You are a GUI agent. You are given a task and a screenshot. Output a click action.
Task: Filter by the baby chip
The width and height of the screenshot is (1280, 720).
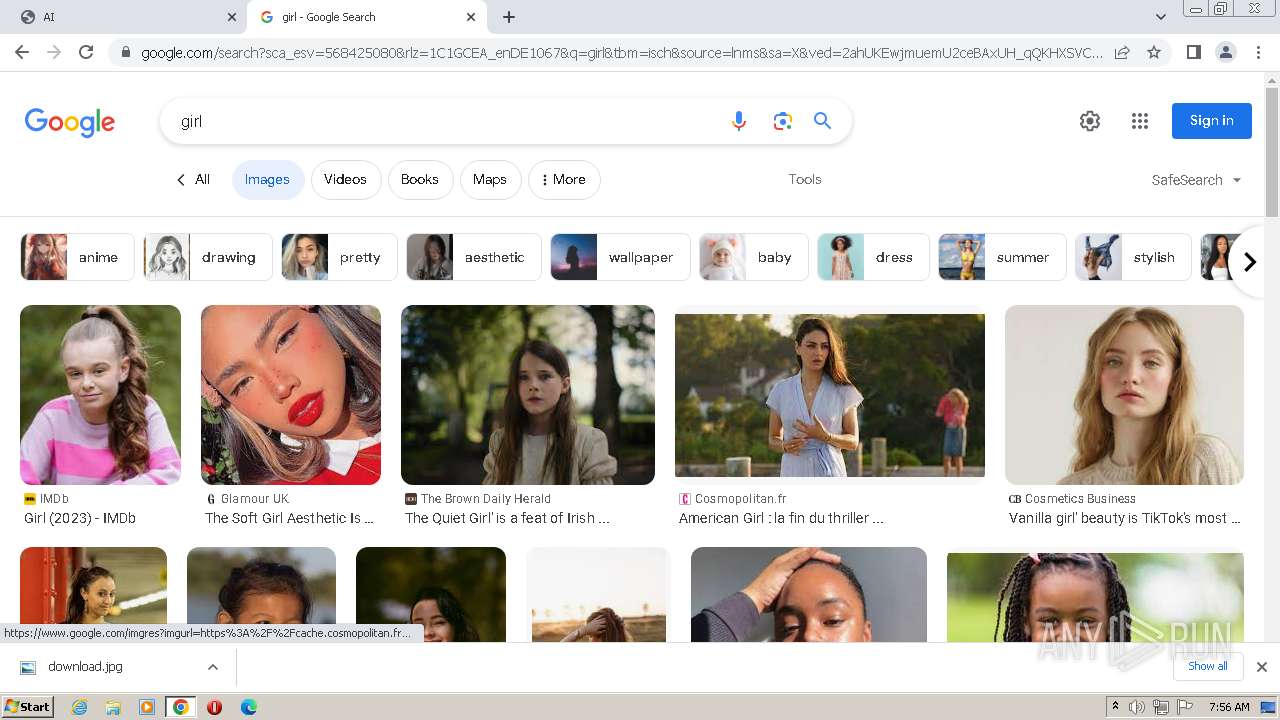753,257
